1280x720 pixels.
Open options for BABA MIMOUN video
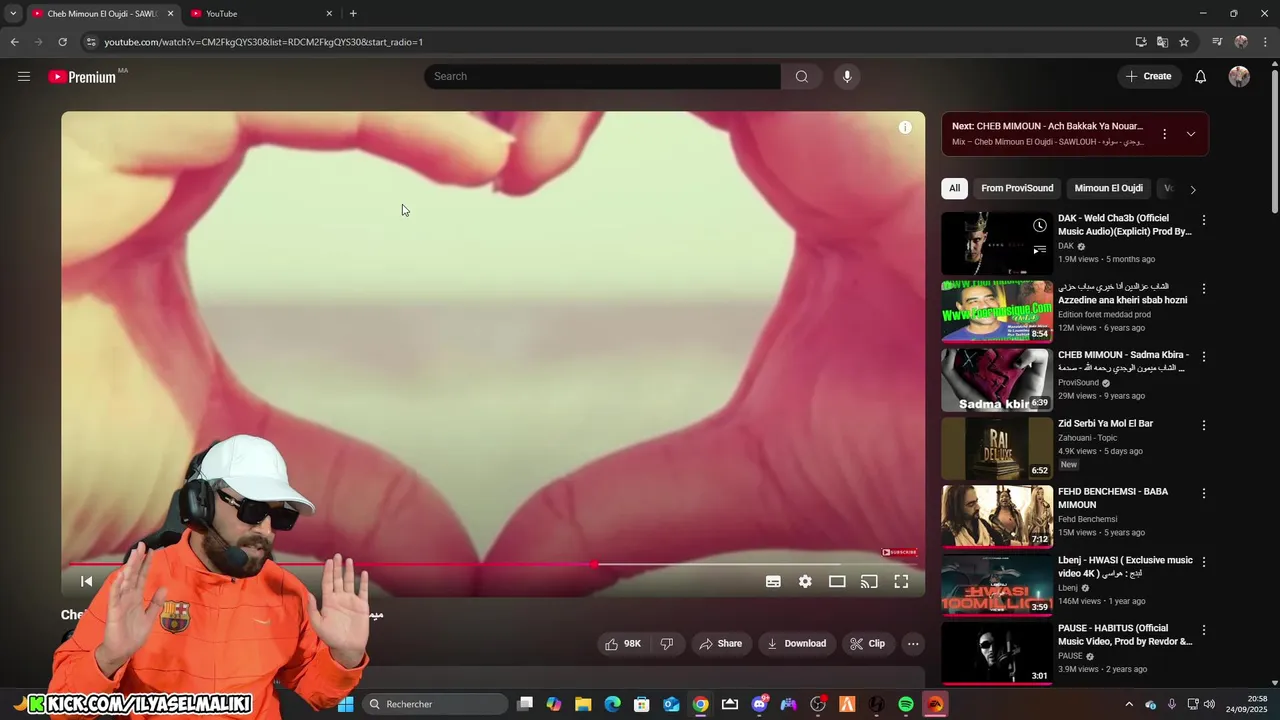pyautogui.click(x=1204, y=493)
